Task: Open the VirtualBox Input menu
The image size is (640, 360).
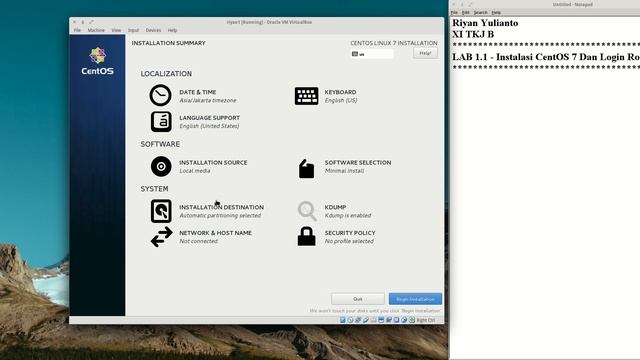Action: point(133,30)
